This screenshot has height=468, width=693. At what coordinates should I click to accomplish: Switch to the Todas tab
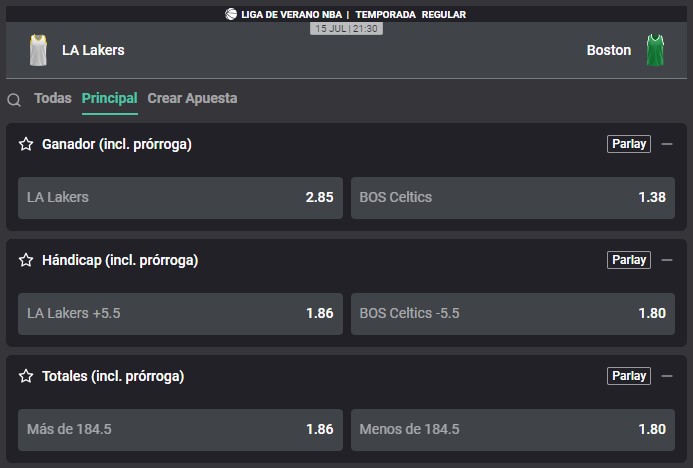pyautogui.click(x=53, y=98)
